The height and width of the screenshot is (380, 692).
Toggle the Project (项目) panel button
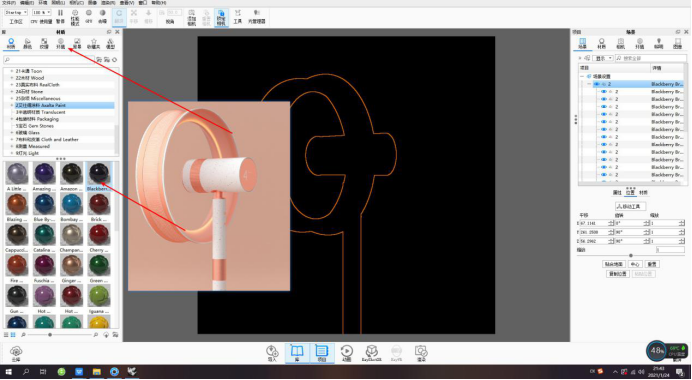tap(322, 354)
